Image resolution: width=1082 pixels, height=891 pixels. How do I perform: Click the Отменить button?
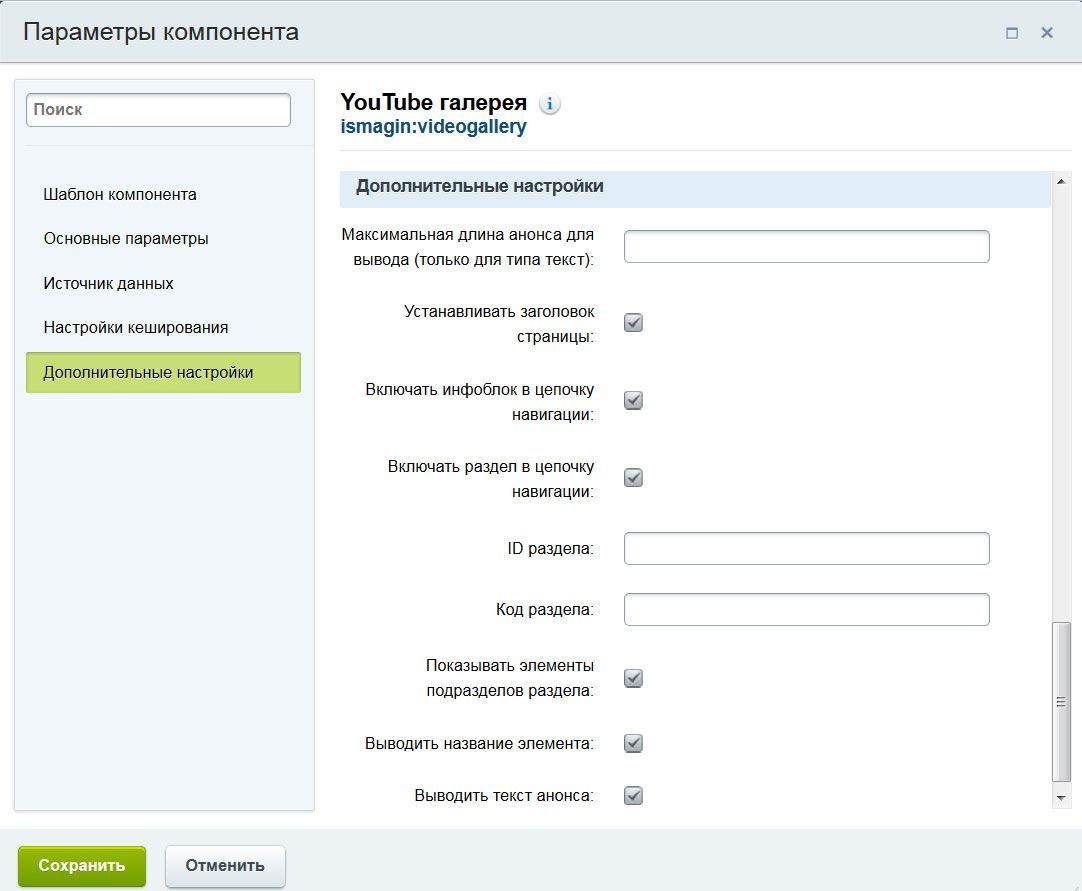tap(225, 866)
